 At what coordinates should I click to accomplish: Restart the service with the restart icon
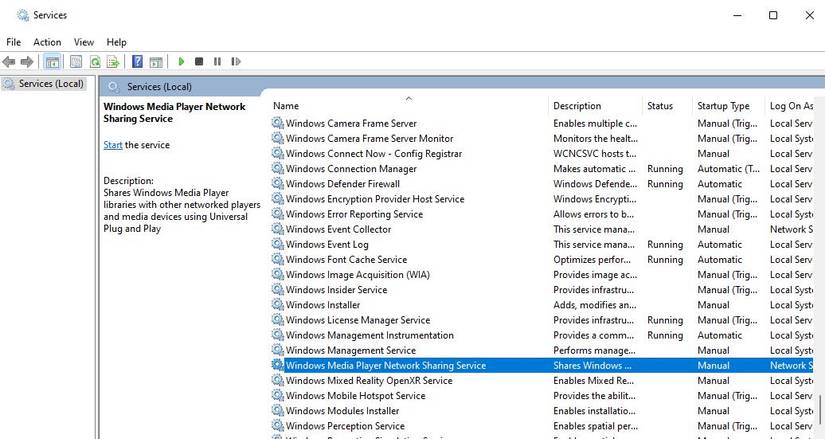tap(236, 62)
